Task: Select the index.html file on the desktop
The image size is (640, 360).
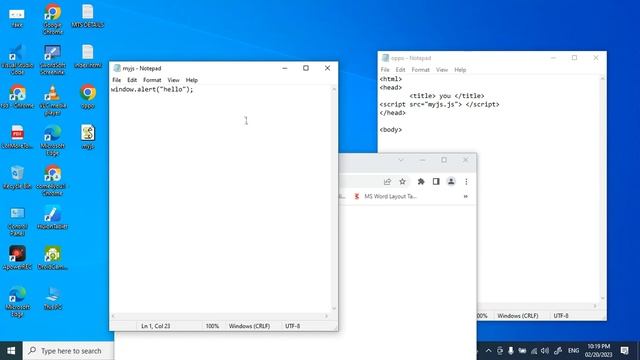Action: point(87,56)
